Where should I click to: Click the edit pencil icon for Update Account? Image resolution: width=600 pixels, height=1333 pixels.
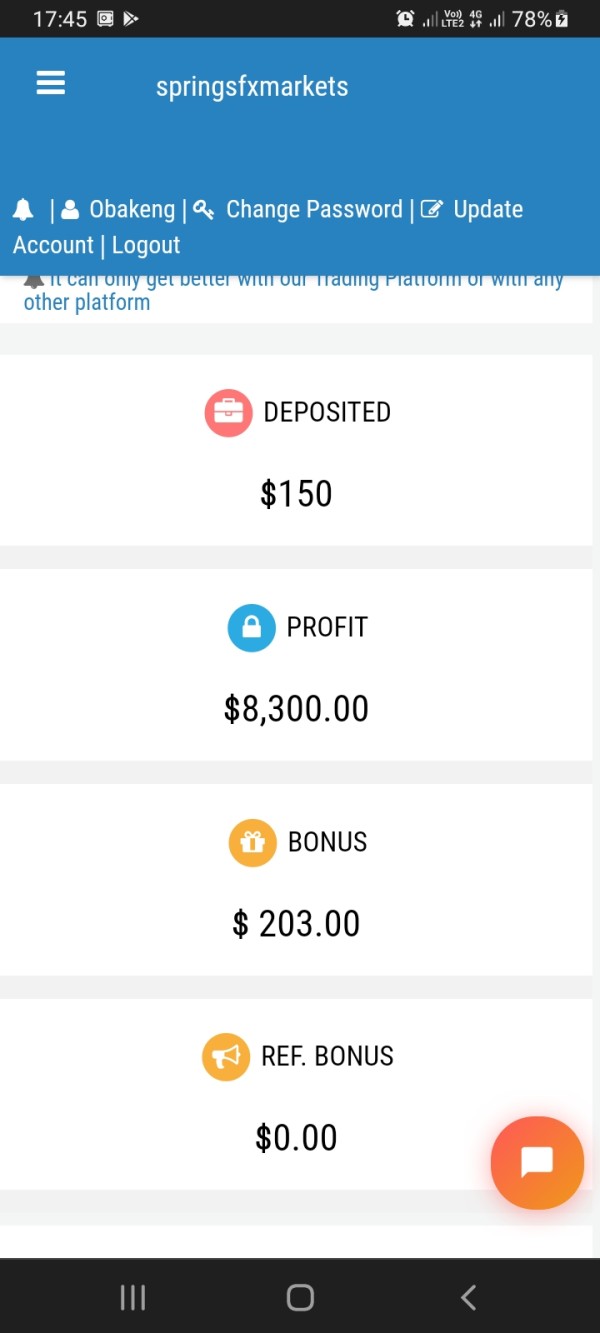coord(432,210)
